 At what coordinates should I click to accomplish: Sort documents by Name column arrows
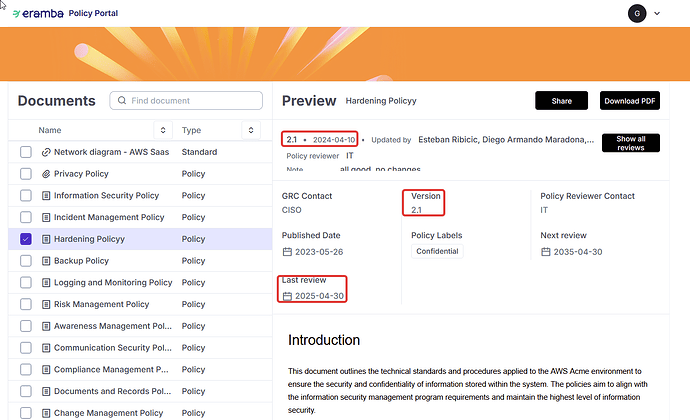[x=163, y=130]
